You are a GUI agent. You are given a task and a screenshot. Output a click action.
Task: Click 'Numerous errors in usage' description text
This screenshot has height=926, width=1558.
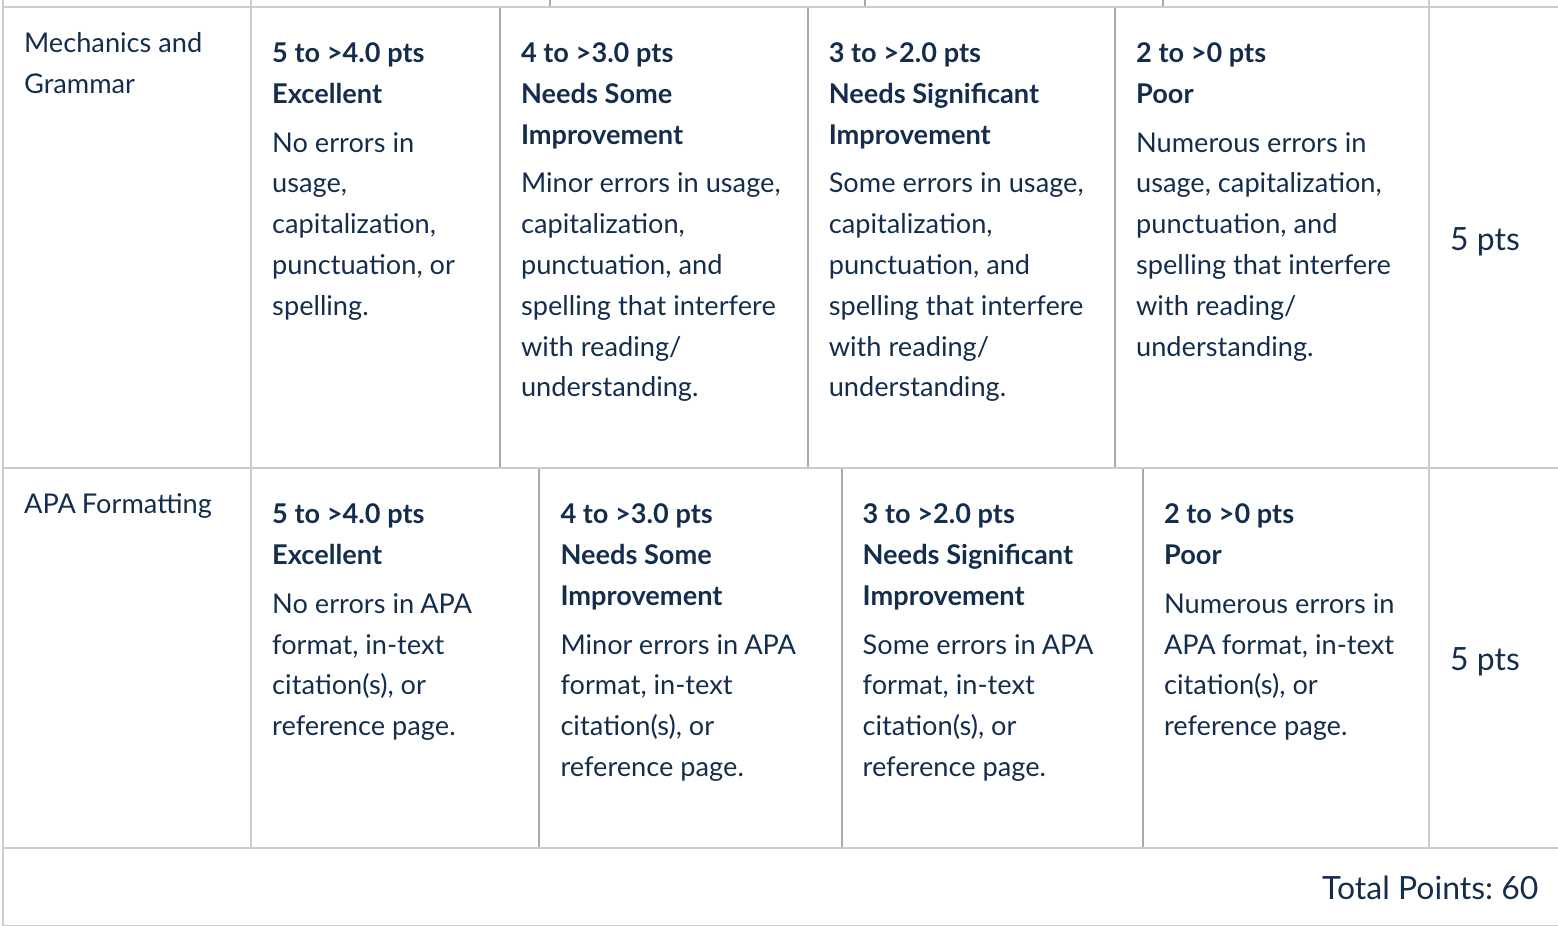click(1263, 245)
